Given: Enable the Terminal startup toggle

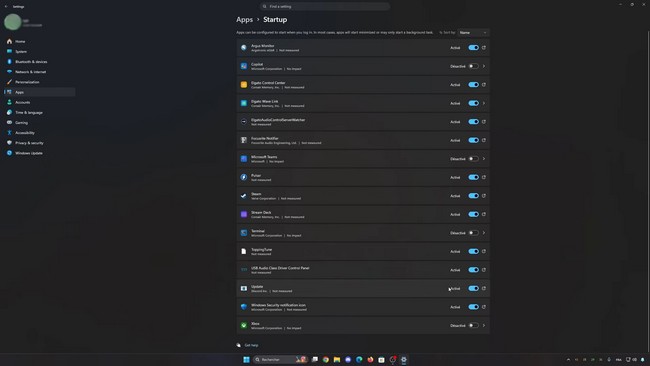Looking at the screenshot, I should pos(473,233).
